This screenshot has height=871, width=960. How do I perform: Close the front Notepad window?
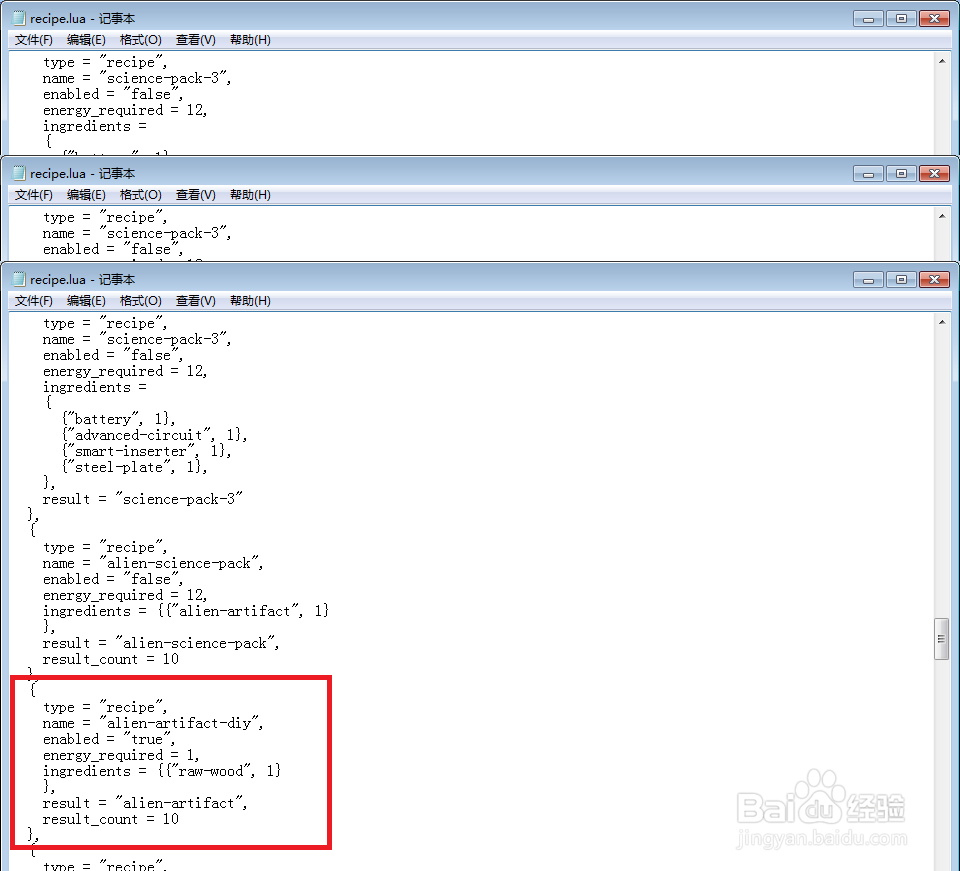(934, 280)
